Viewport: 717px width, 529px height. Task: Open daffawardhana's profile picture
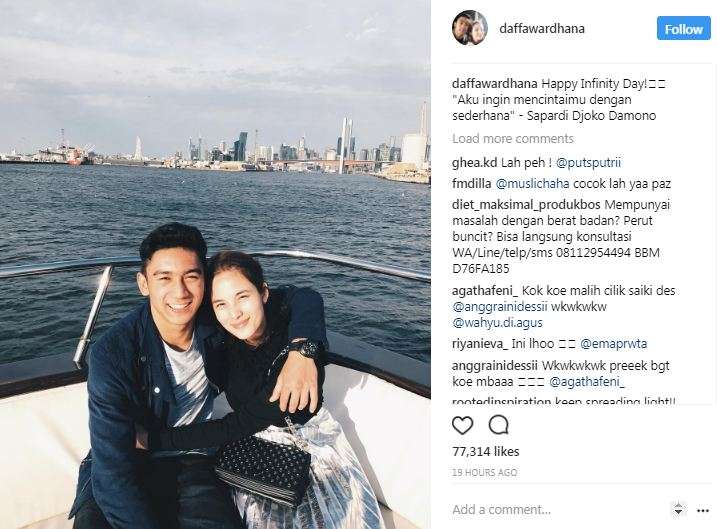[x=470, y=28]
